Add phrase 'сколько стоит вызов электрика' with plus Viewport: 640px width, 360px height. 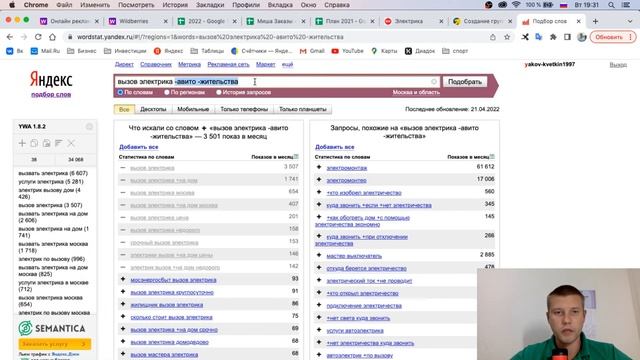[x=123, y=316]
